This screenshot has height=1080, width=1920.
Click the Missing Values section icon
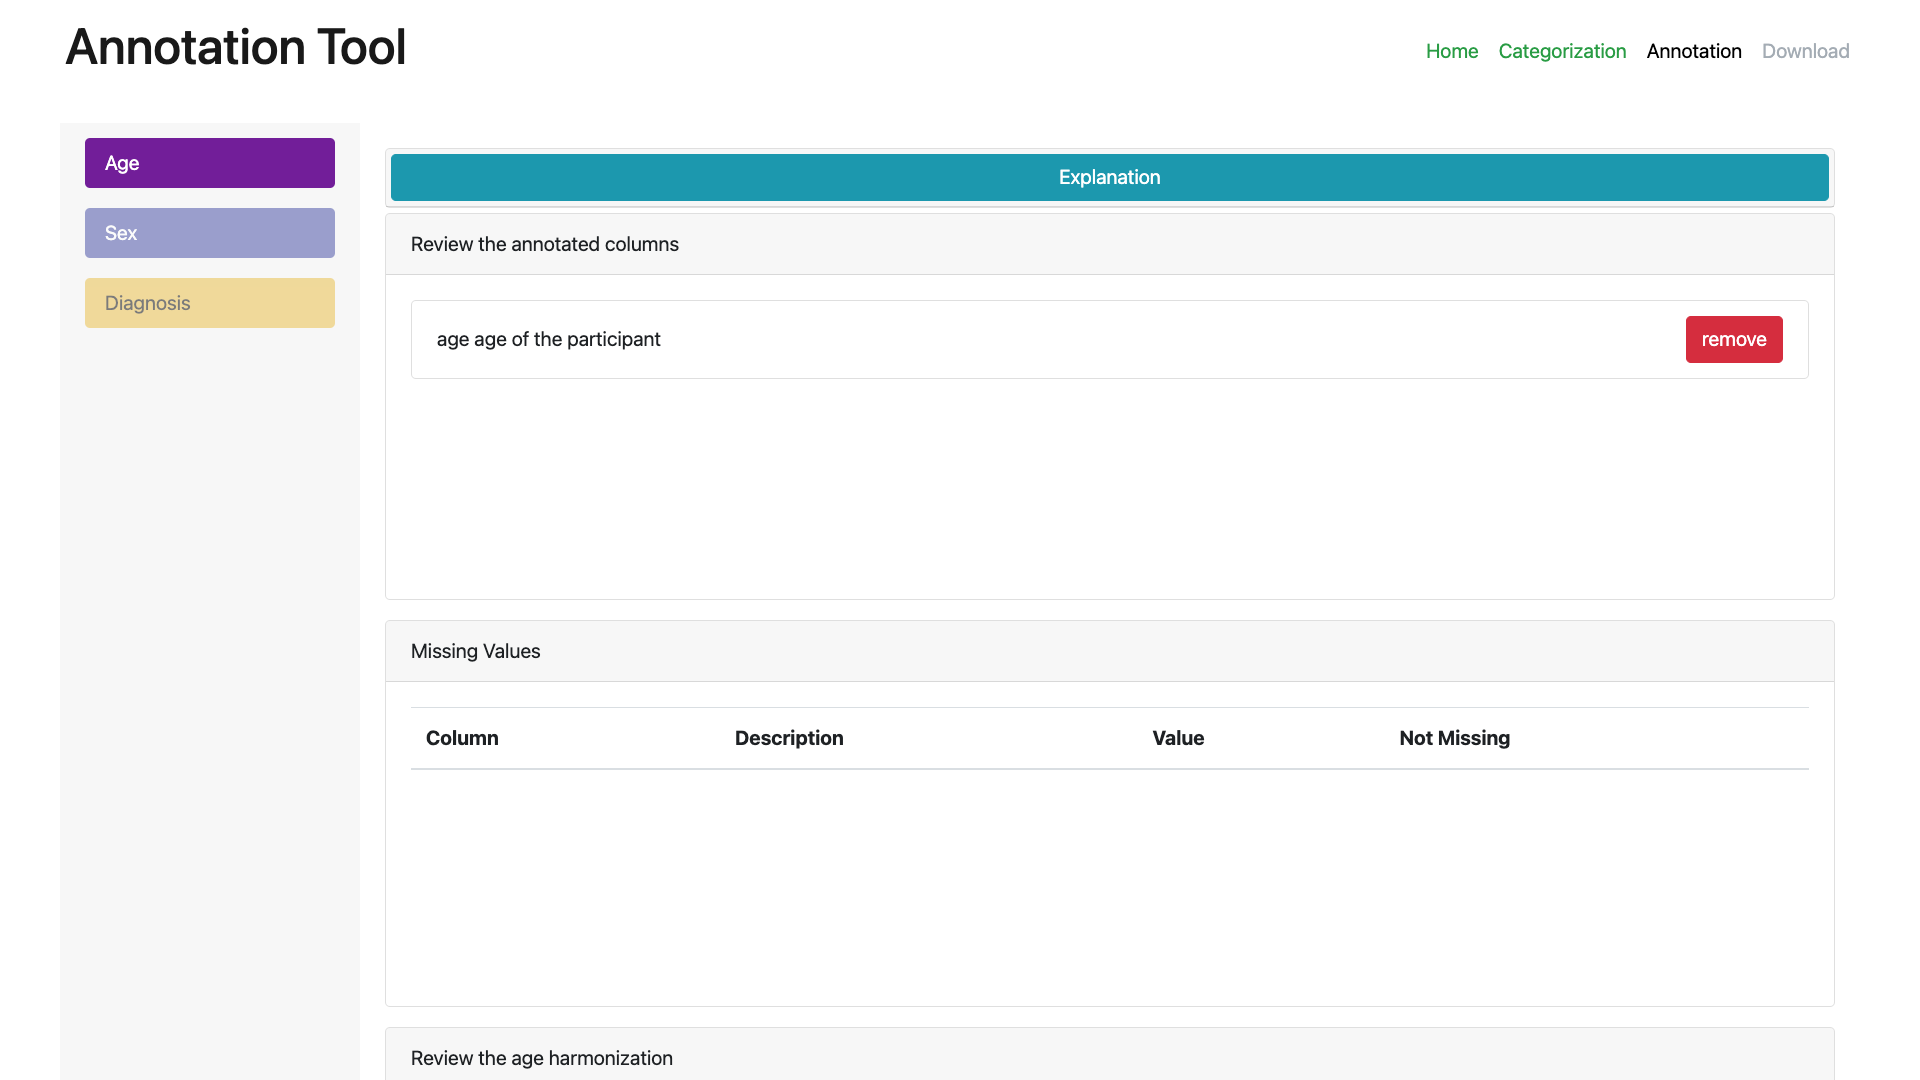[475, 650]
